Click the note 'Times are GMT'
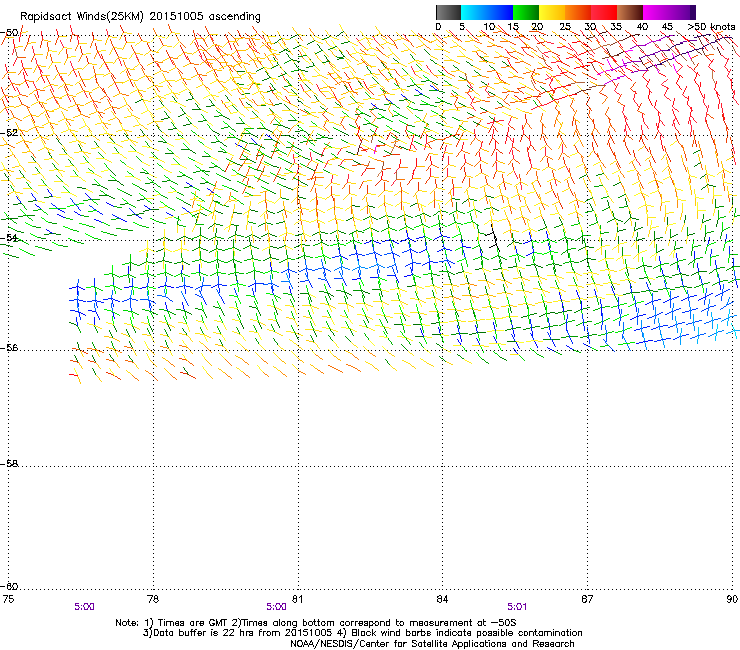This screenshot has height=650, width=740. pyautogui.click(x=193, y=623)
